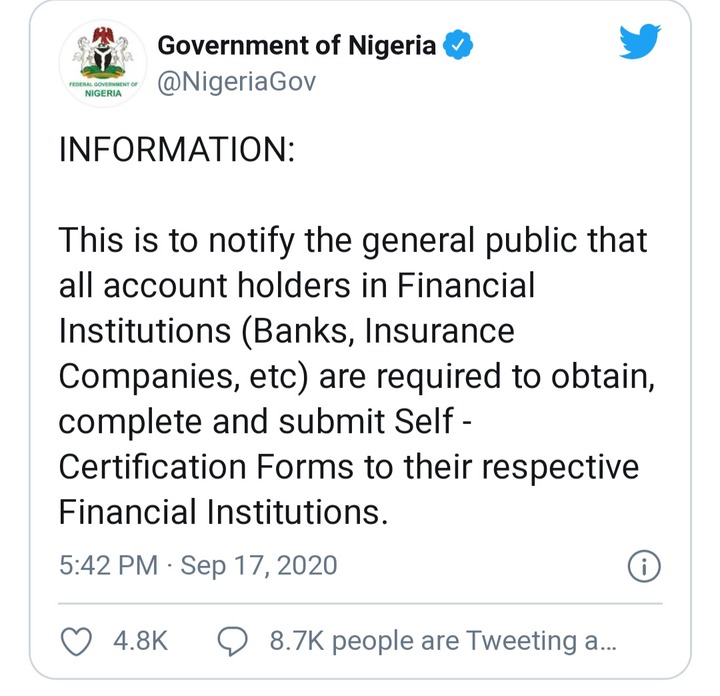The height and width of the screenshot is (696, 720).
Task: Open the Government of Nigeria profile name
Action: point(298,46)
